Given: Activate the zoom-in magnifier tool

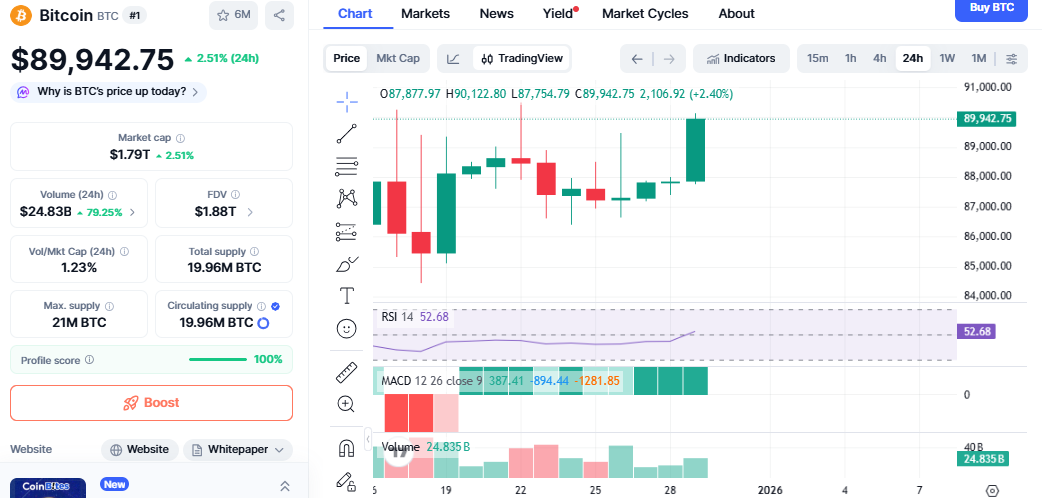Looking at the screenshot, I should (347, 404).
